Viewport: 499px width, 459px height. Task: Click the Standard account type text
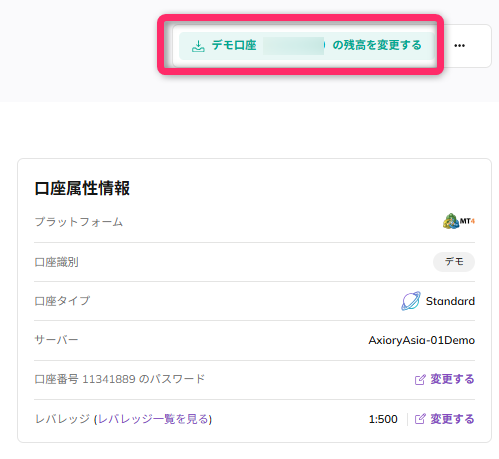pos(450,301)
